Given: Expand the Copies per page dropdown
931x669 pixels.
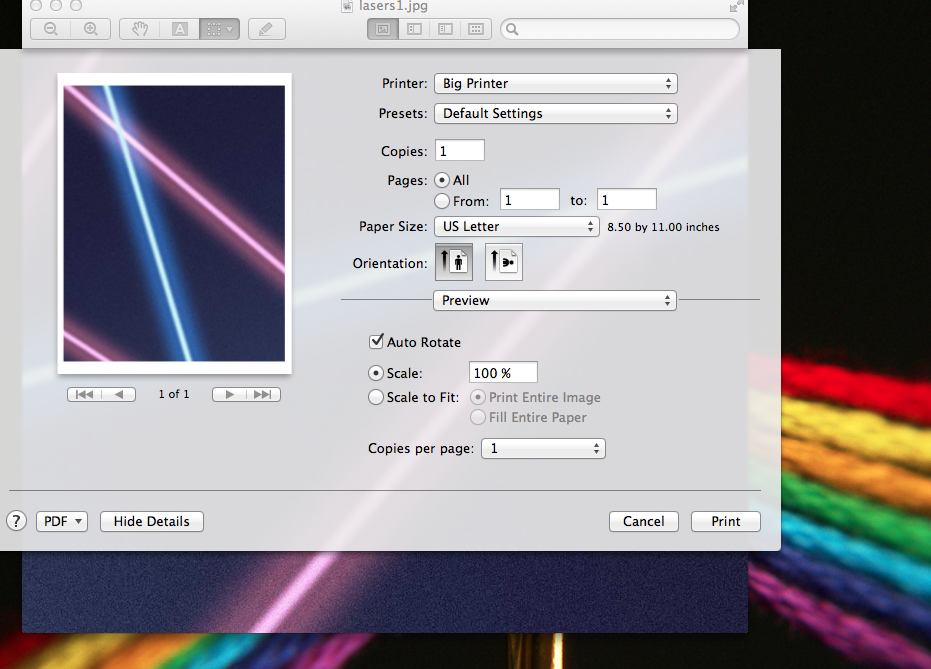Looking at the screenshot, I should 543,449.
